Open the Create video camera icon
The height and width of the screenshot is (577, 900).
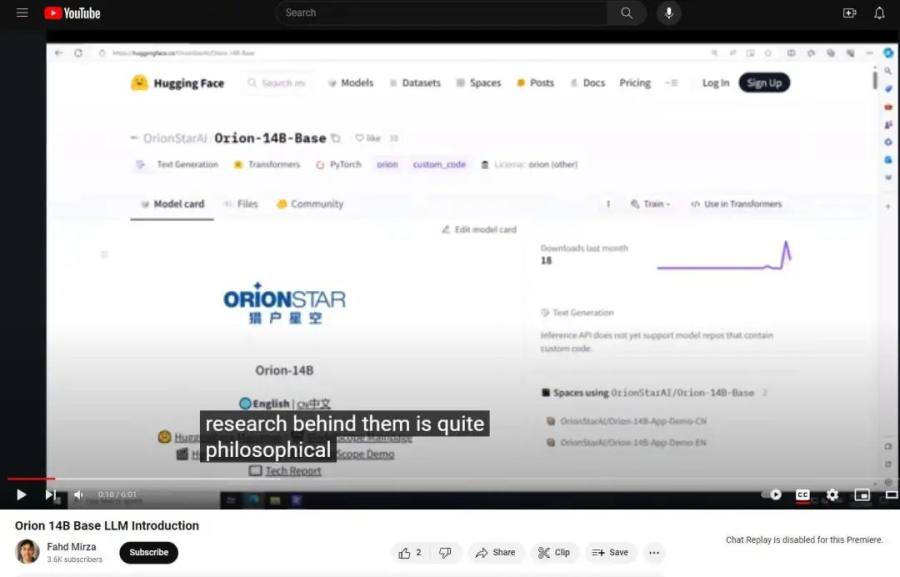pos(849,13)
